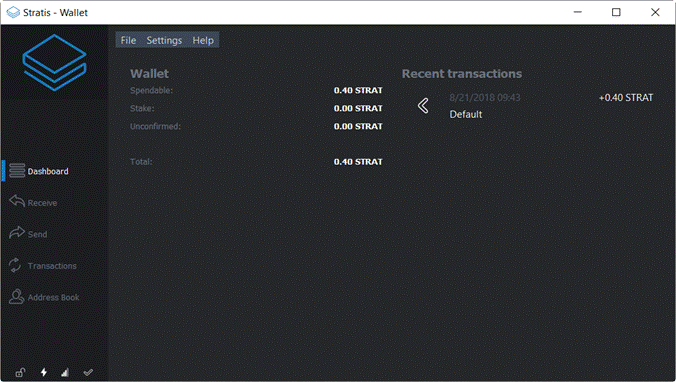
Task: Click the Send arrow icon
Action: pos(17,232)
